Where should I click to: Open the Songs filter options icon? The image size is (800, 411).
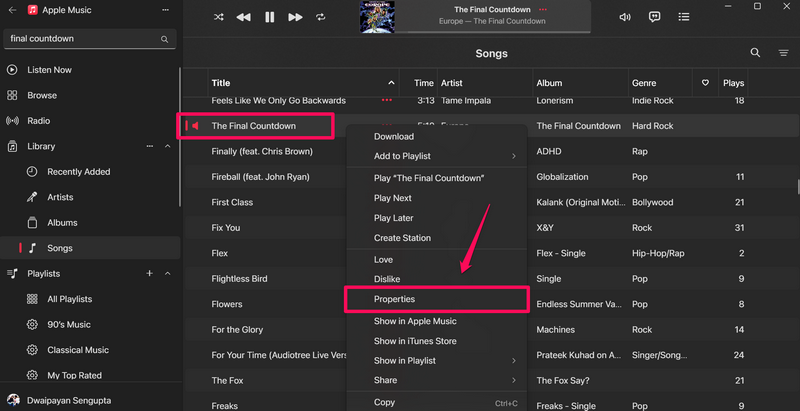click(x=784, y=53)
